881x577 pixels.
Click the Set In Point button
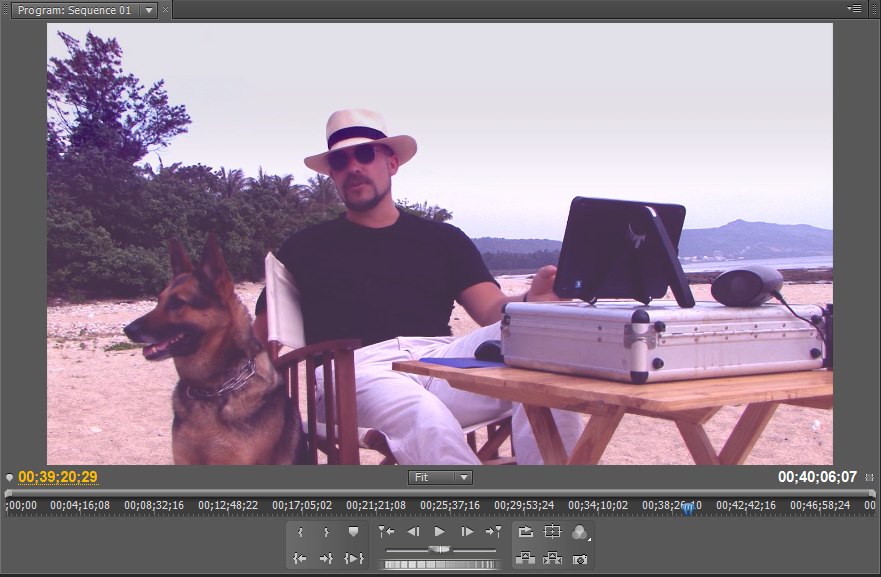[x=300, y=532]
